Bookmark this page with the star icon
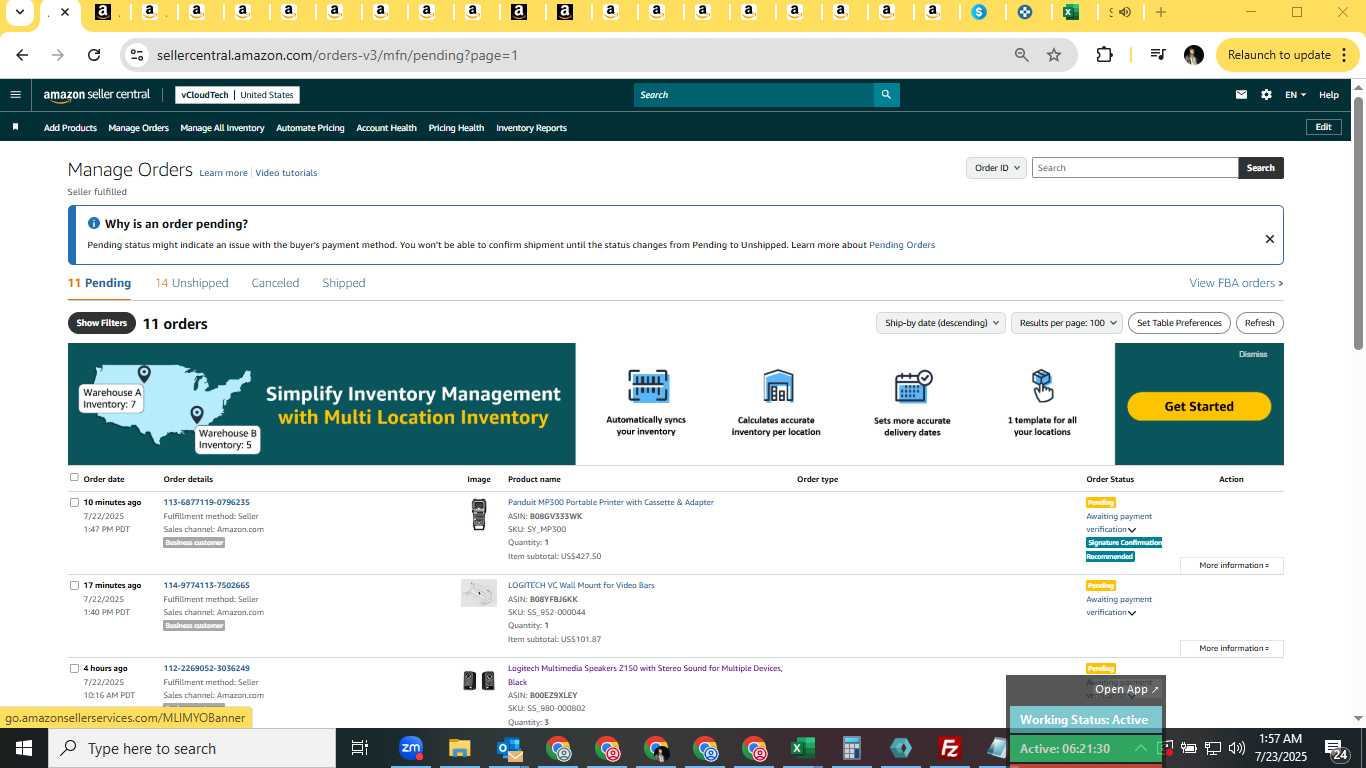Screen dimensions: 1366x768 click(1054, 55)
